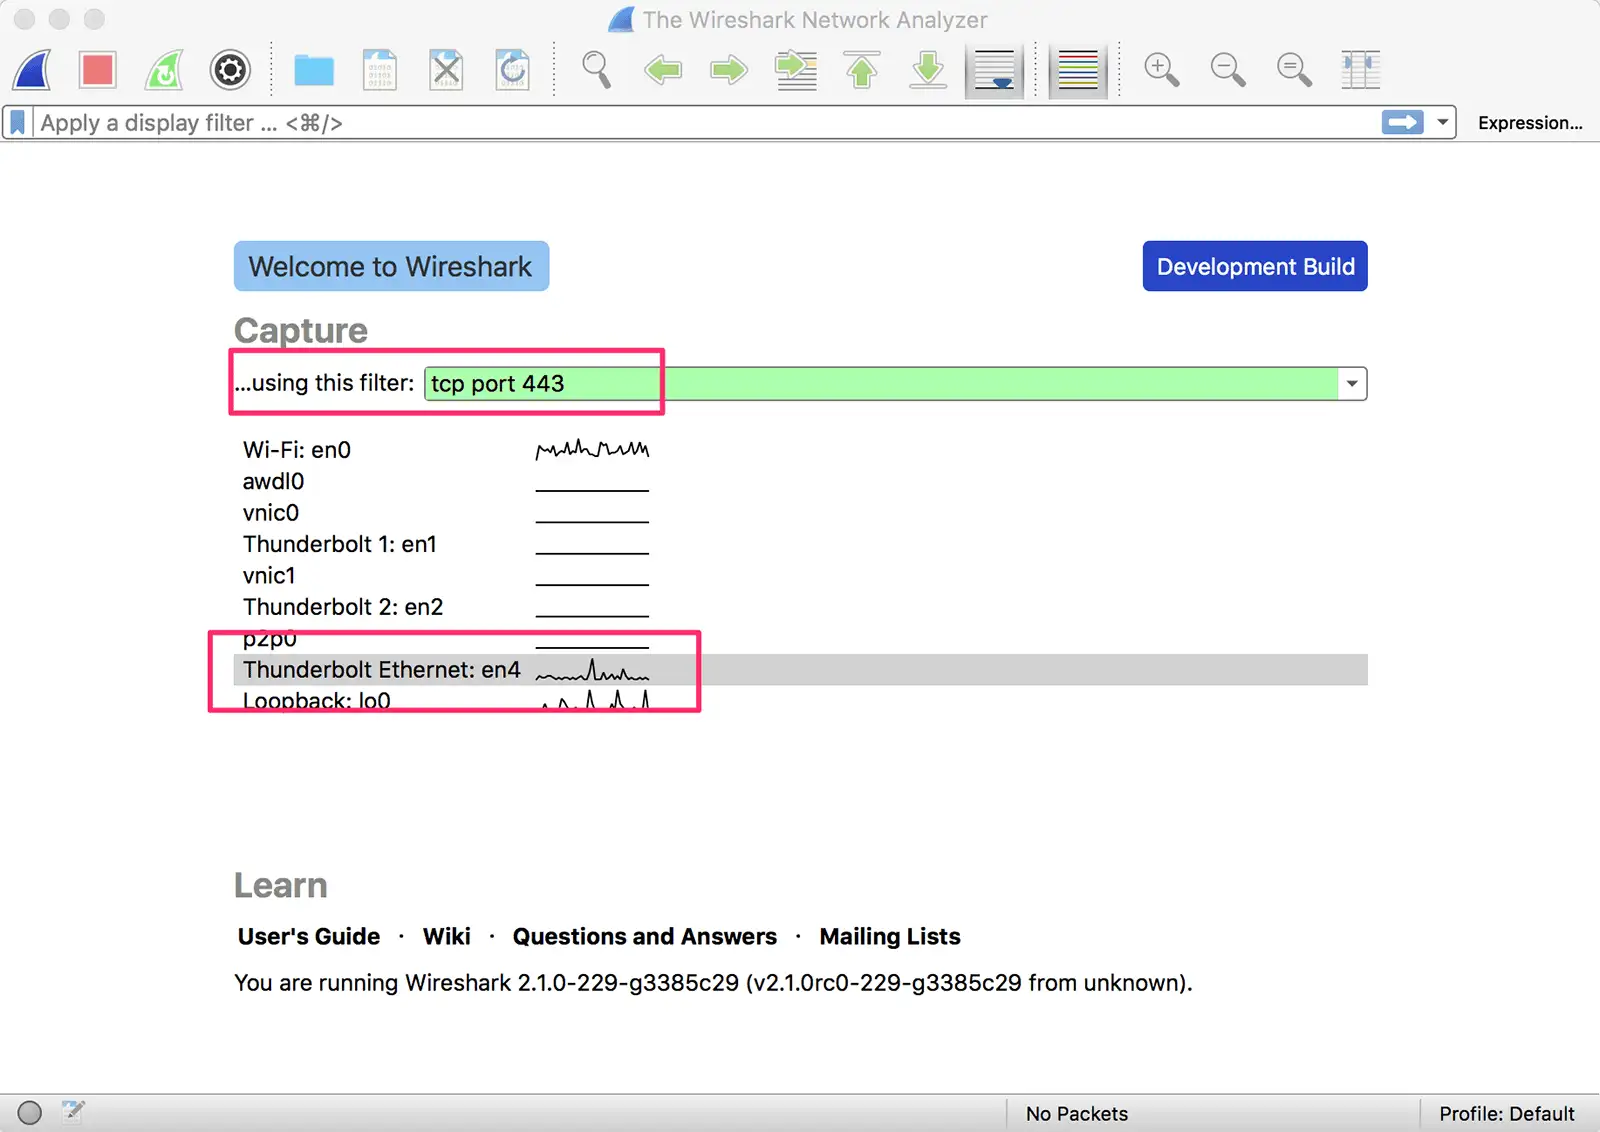Go back to the previous packet with the left arrow
Screen dimensions: 1600x1132
point(663,70)
